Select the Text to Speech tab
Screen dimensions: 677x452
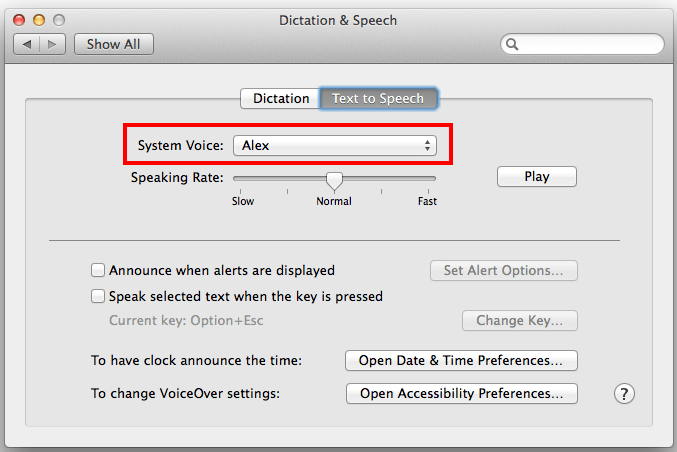point(378,98)
